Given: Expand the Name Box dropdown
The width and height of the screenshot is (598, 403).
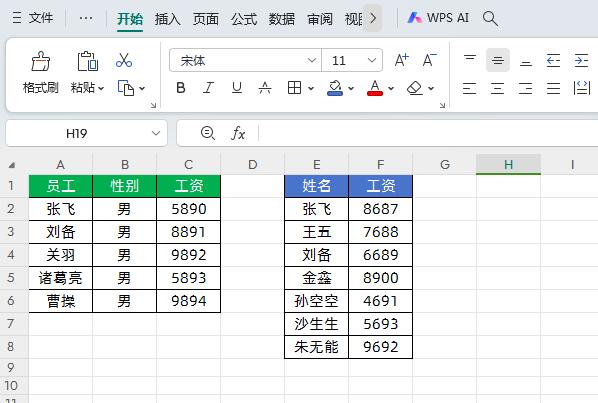Looking at the screenshot, I should coord(156,133).
